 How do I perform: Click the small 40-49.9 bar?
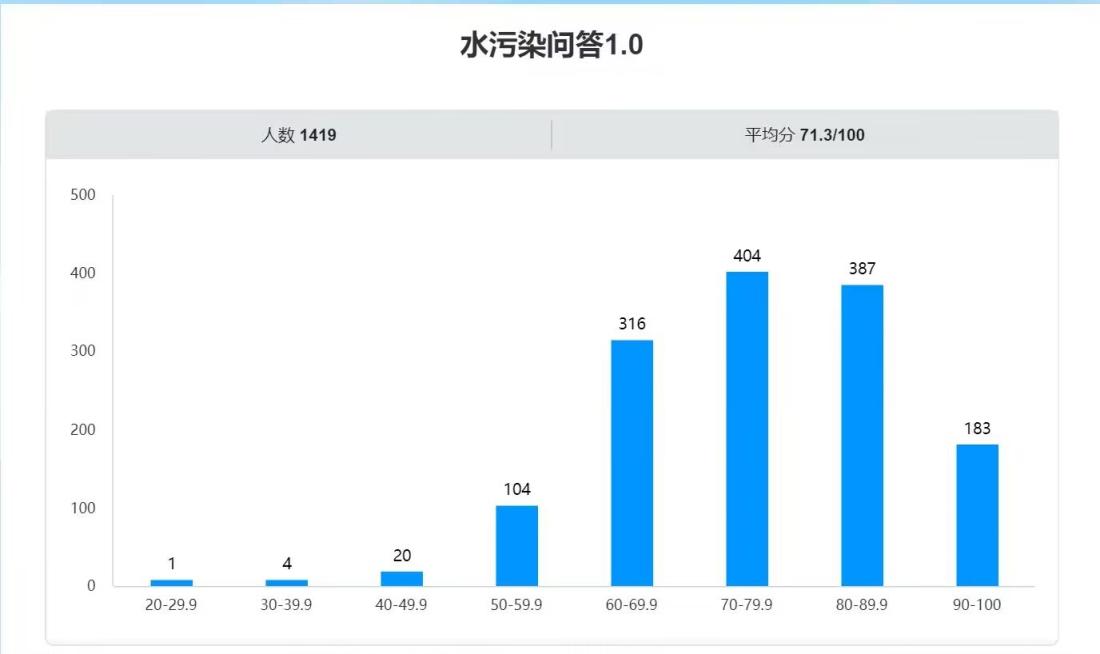click(x=402, y=578)
